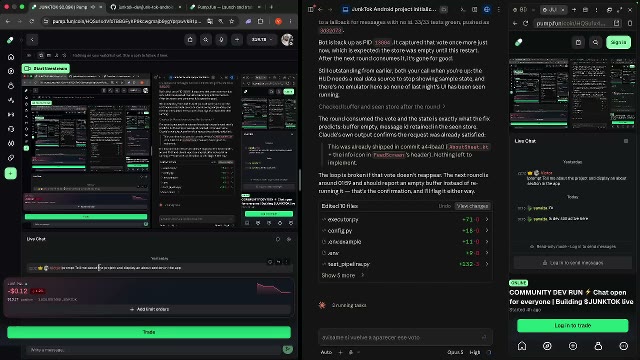Open the balance dropdown in pump.fun header
The width and height of the screenshot is (640, 360).
[x=262, y=40]
